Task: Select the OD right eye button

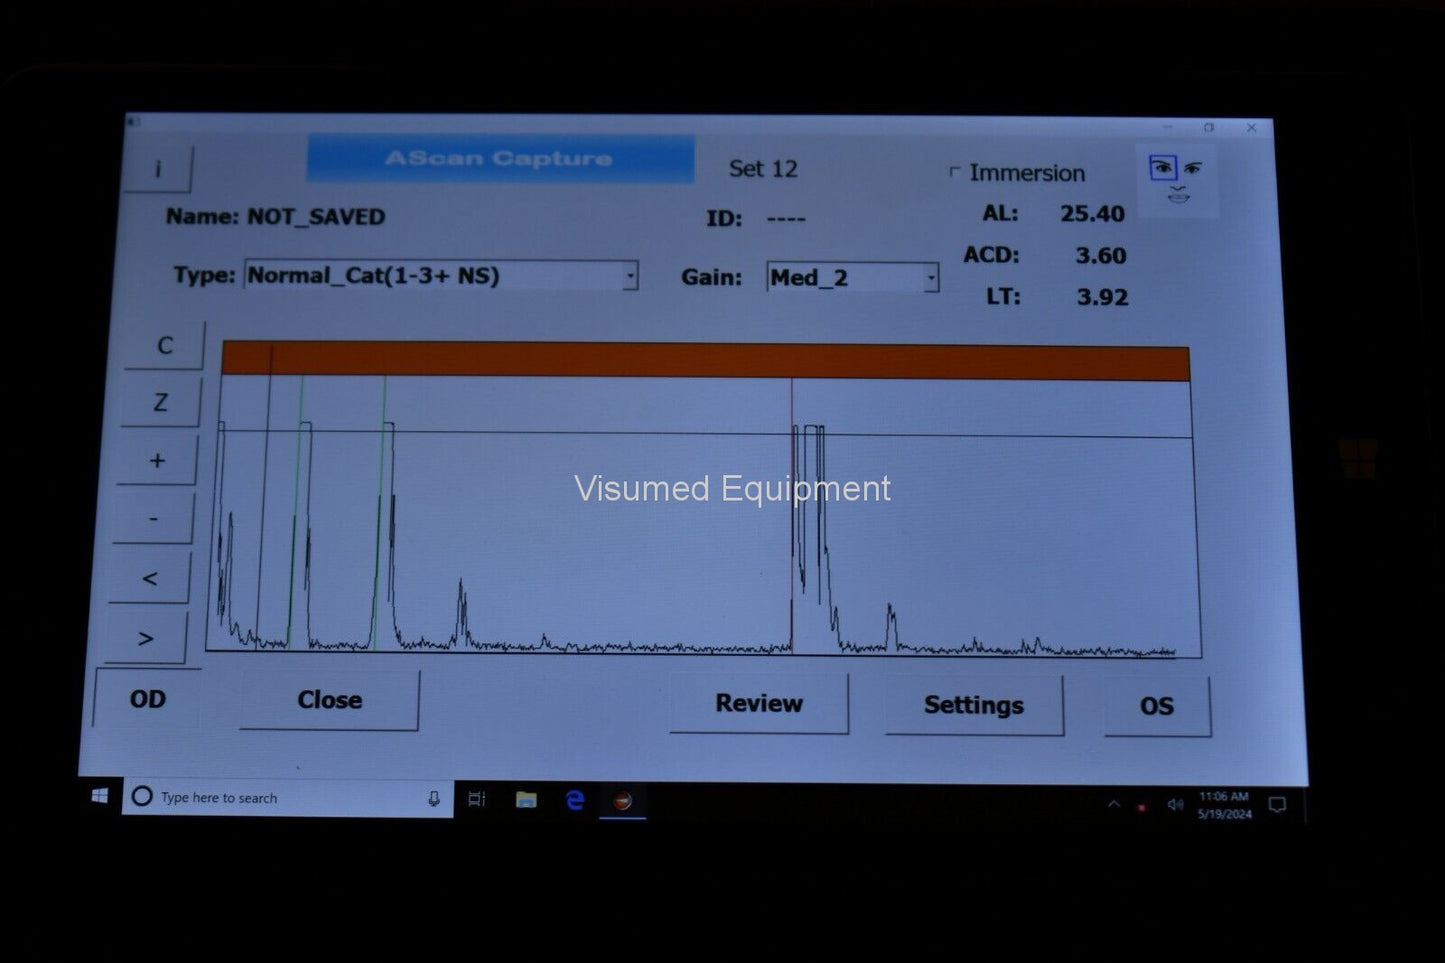Action: pyautogui.click(x=148, y=699)
